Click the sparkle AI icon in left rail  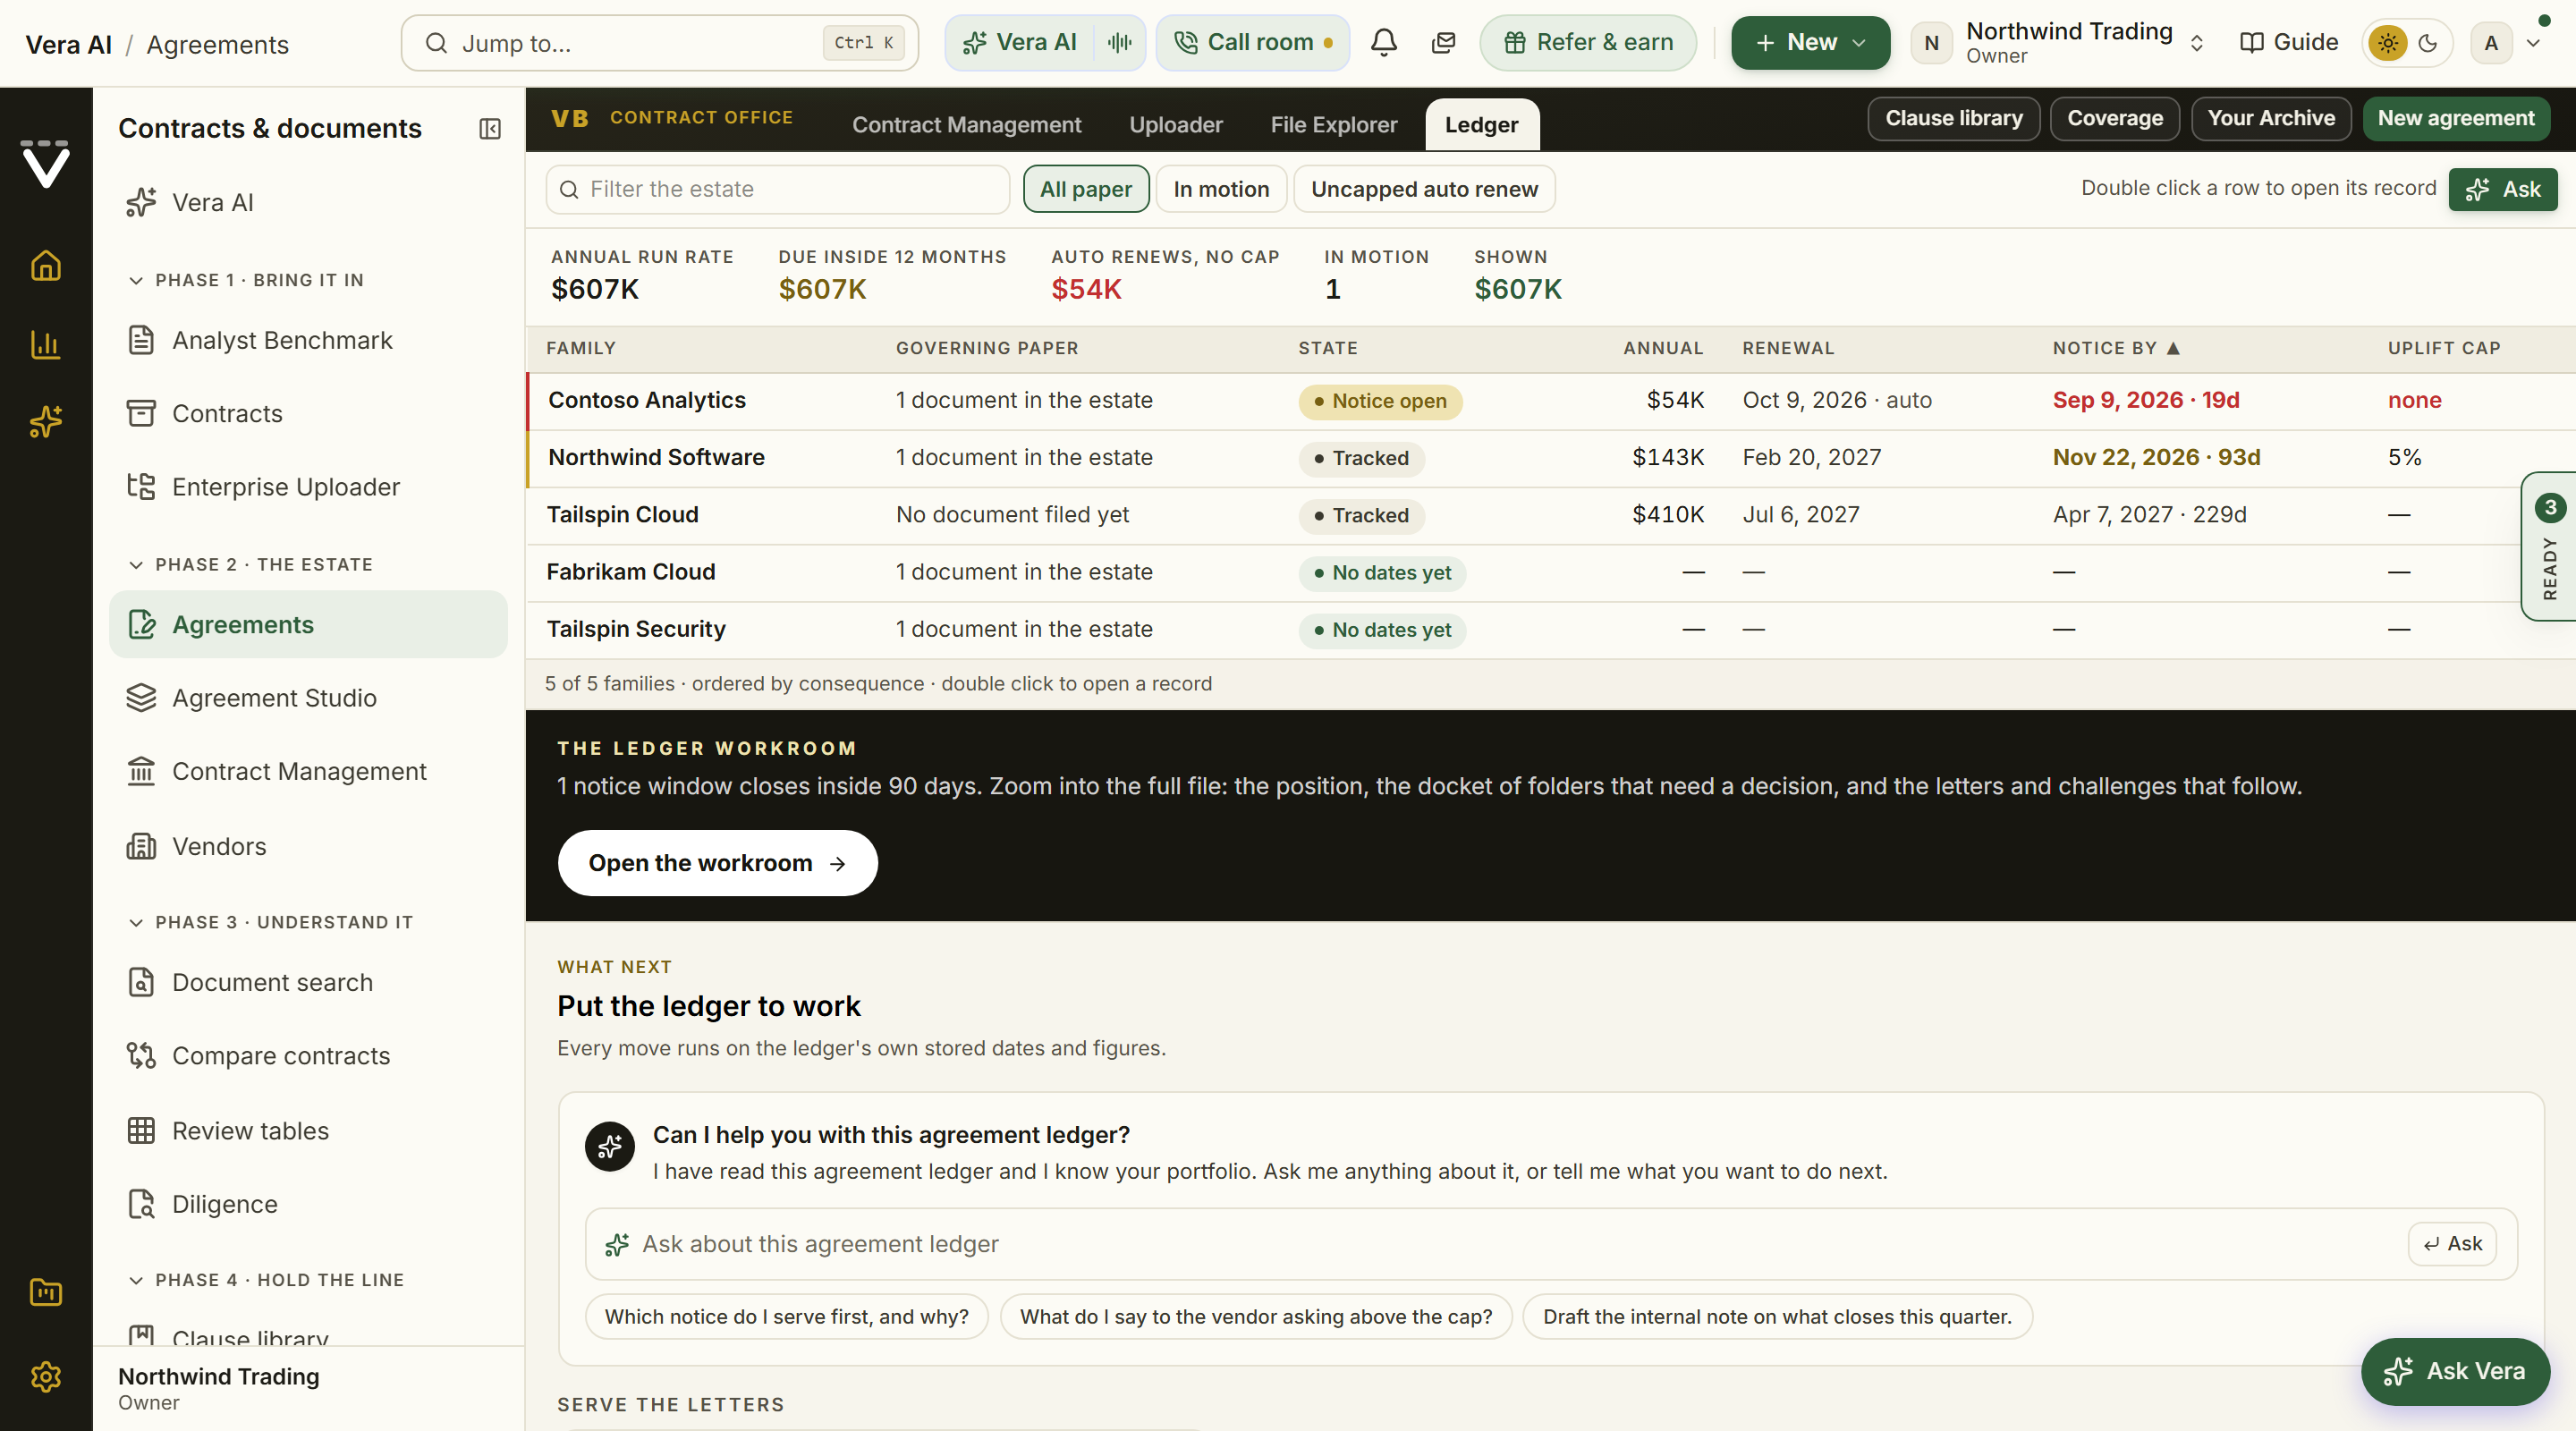click(x=46, y=422)
